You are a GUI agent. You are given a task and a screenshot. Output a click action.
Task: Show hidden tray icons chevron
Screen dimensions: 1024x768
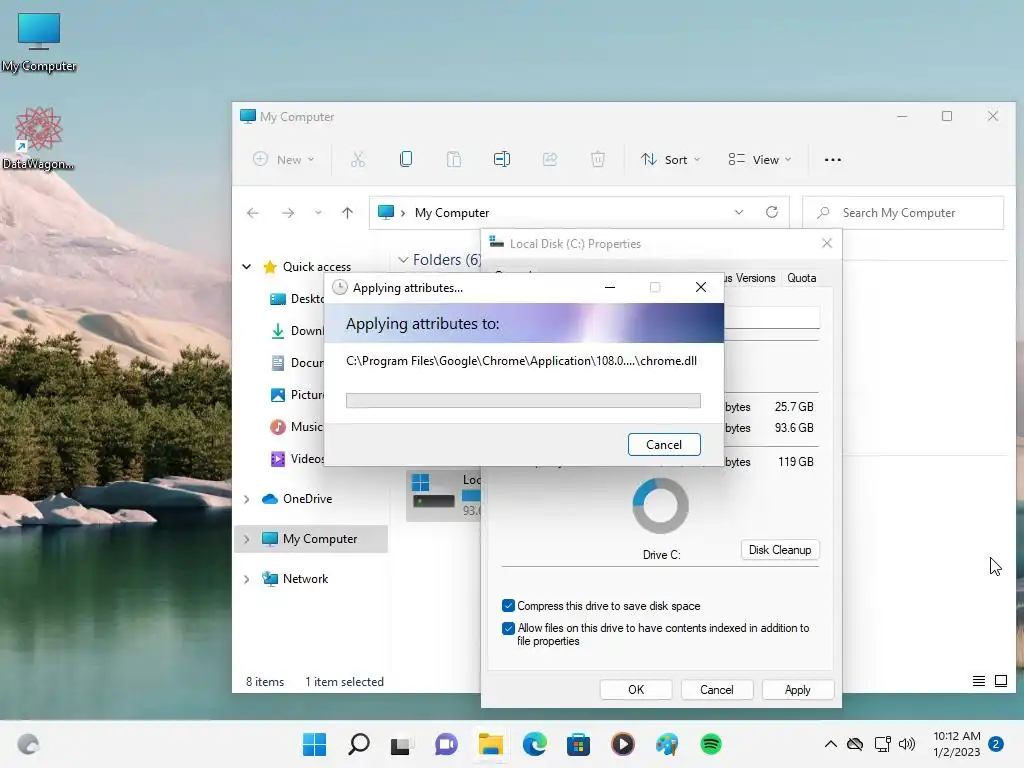(831, 744)
